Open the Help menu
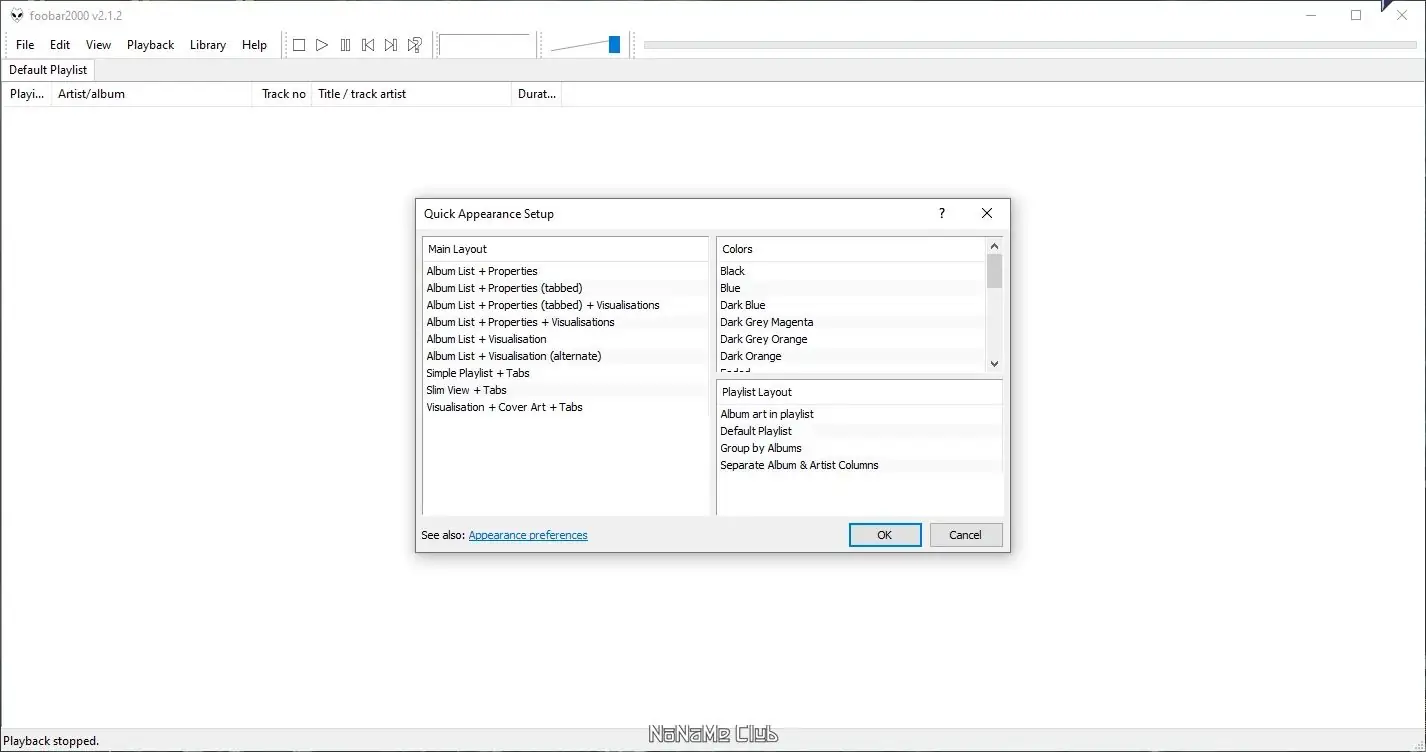1426x752 pixels. (254, 45)
